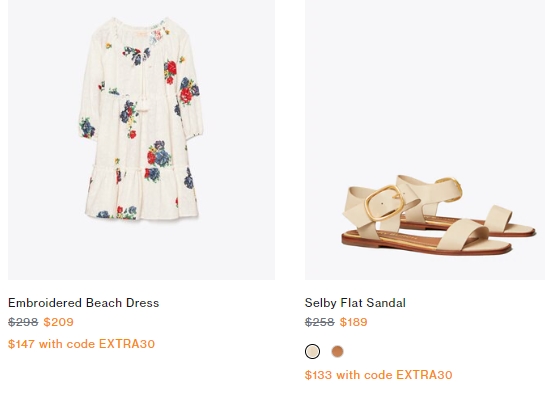
Task: Click the crossed-out $258 sandal price
Action: [319, 322]
